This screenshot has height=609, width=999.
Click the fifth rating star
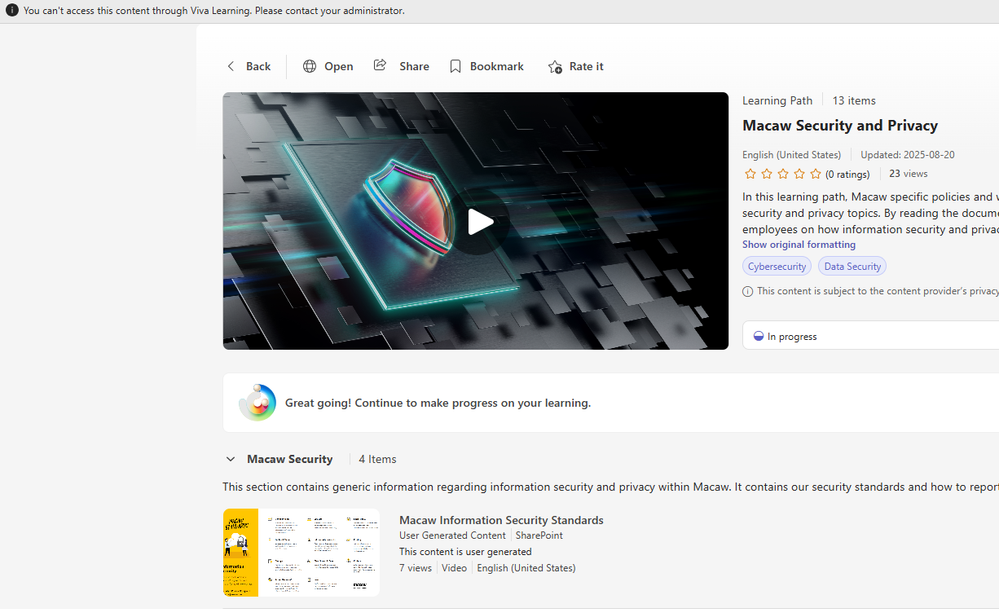point(816,174)
